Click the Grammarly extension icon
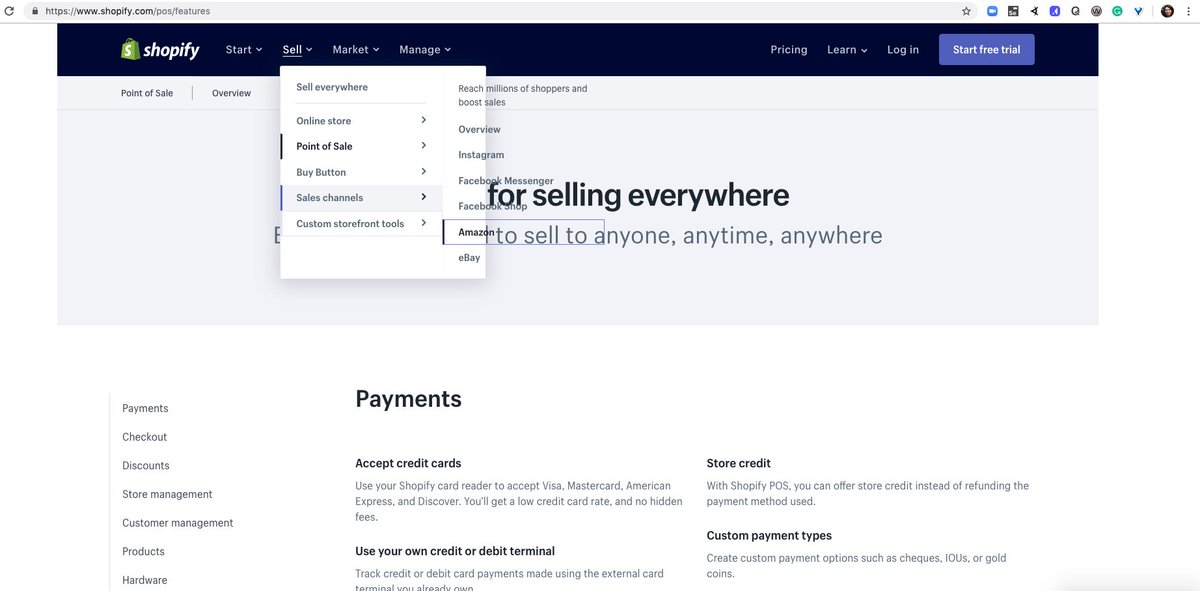This screenshot has height=591, width=1200. (x=1117, y=11)
